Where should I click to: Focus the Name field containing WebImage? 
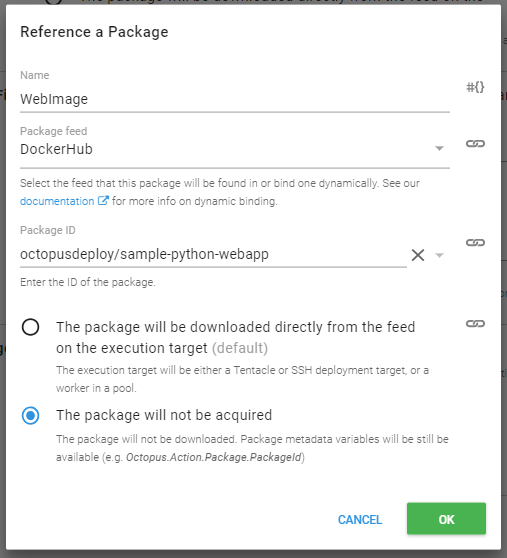(x=235, y=99)
